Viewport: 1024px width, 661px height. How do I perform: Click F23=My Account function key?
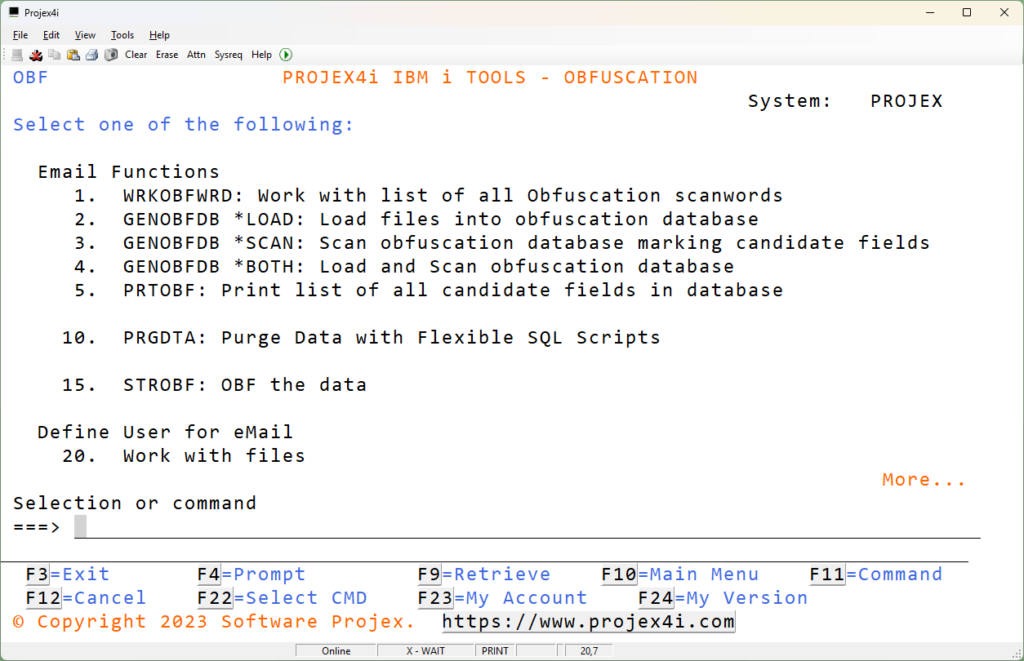click(502, 598)
